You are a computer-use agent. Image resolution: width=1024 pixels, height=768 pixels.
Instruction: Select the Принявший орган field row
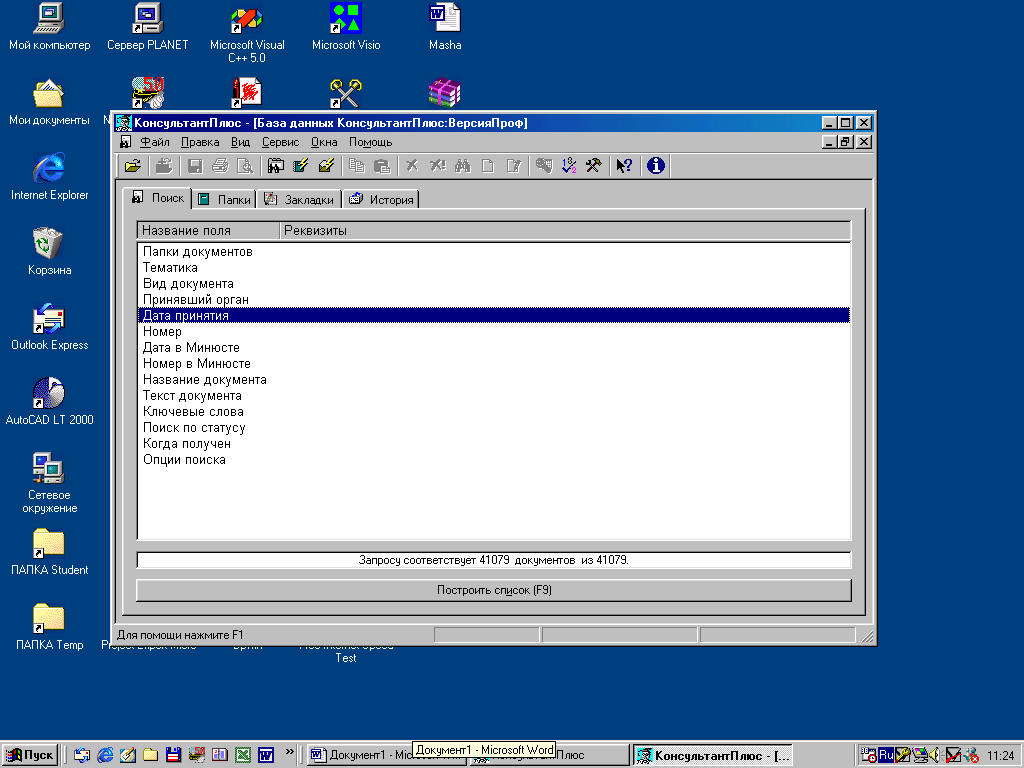tap(494, 300)
